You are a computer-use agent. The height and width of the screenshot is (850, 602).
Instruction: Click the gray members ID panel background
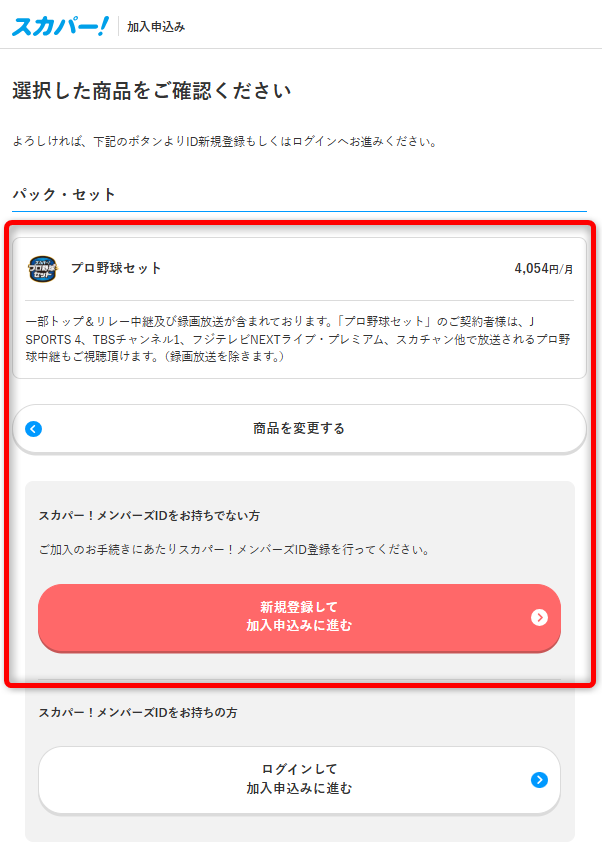coord(299,661)
